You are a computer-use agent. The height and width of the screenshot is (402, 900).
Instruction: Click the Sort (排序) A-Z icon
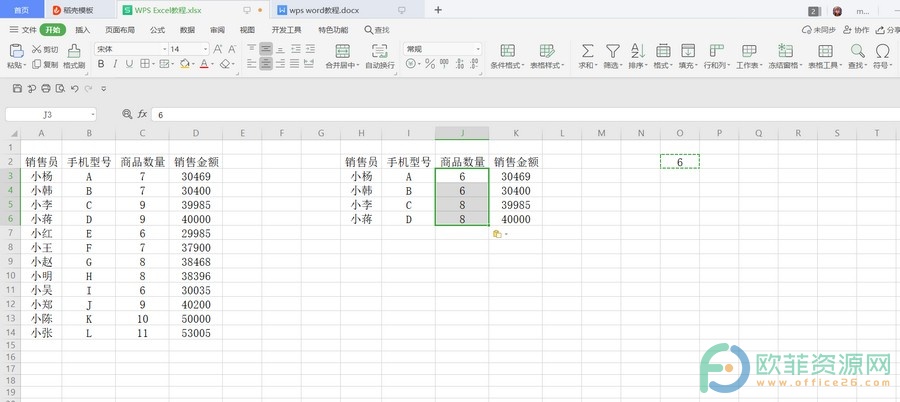[638, 51]
